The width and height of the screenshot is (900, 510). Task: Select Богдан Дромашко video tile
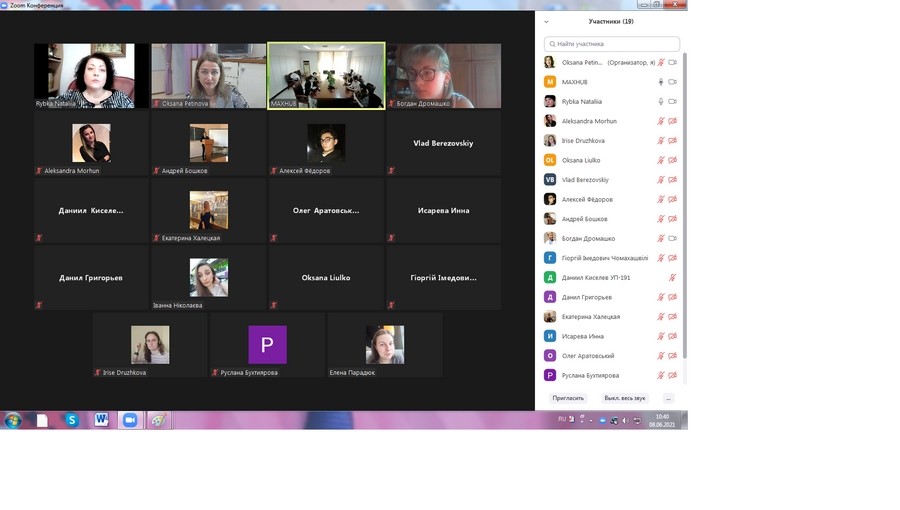(x=444, y=76)
